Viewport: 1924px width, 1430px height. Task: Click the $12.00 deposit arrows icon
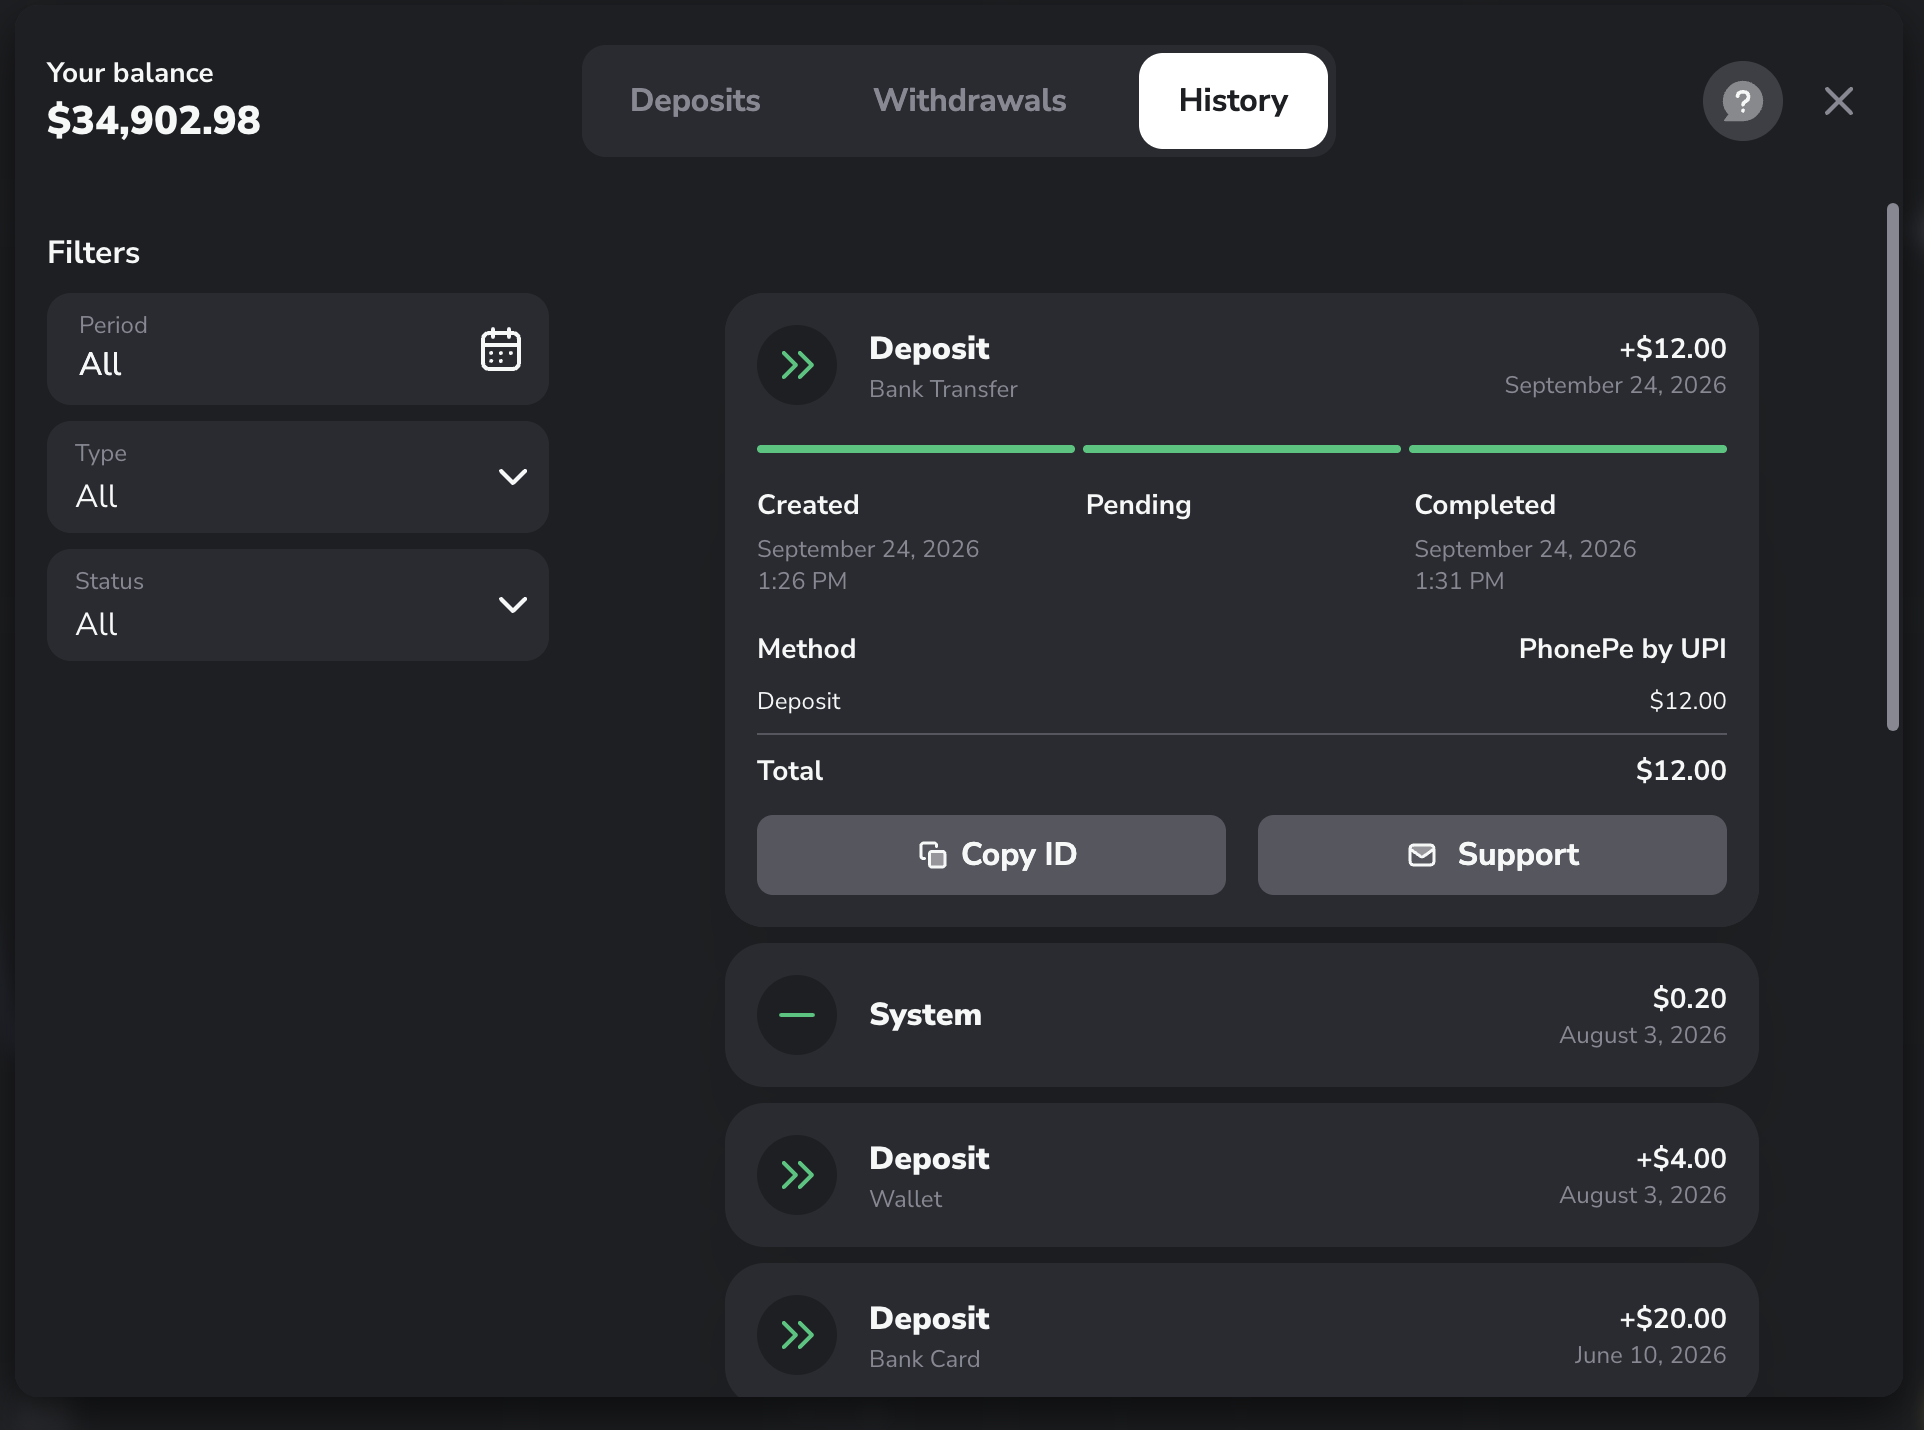[x=797, y=365]
